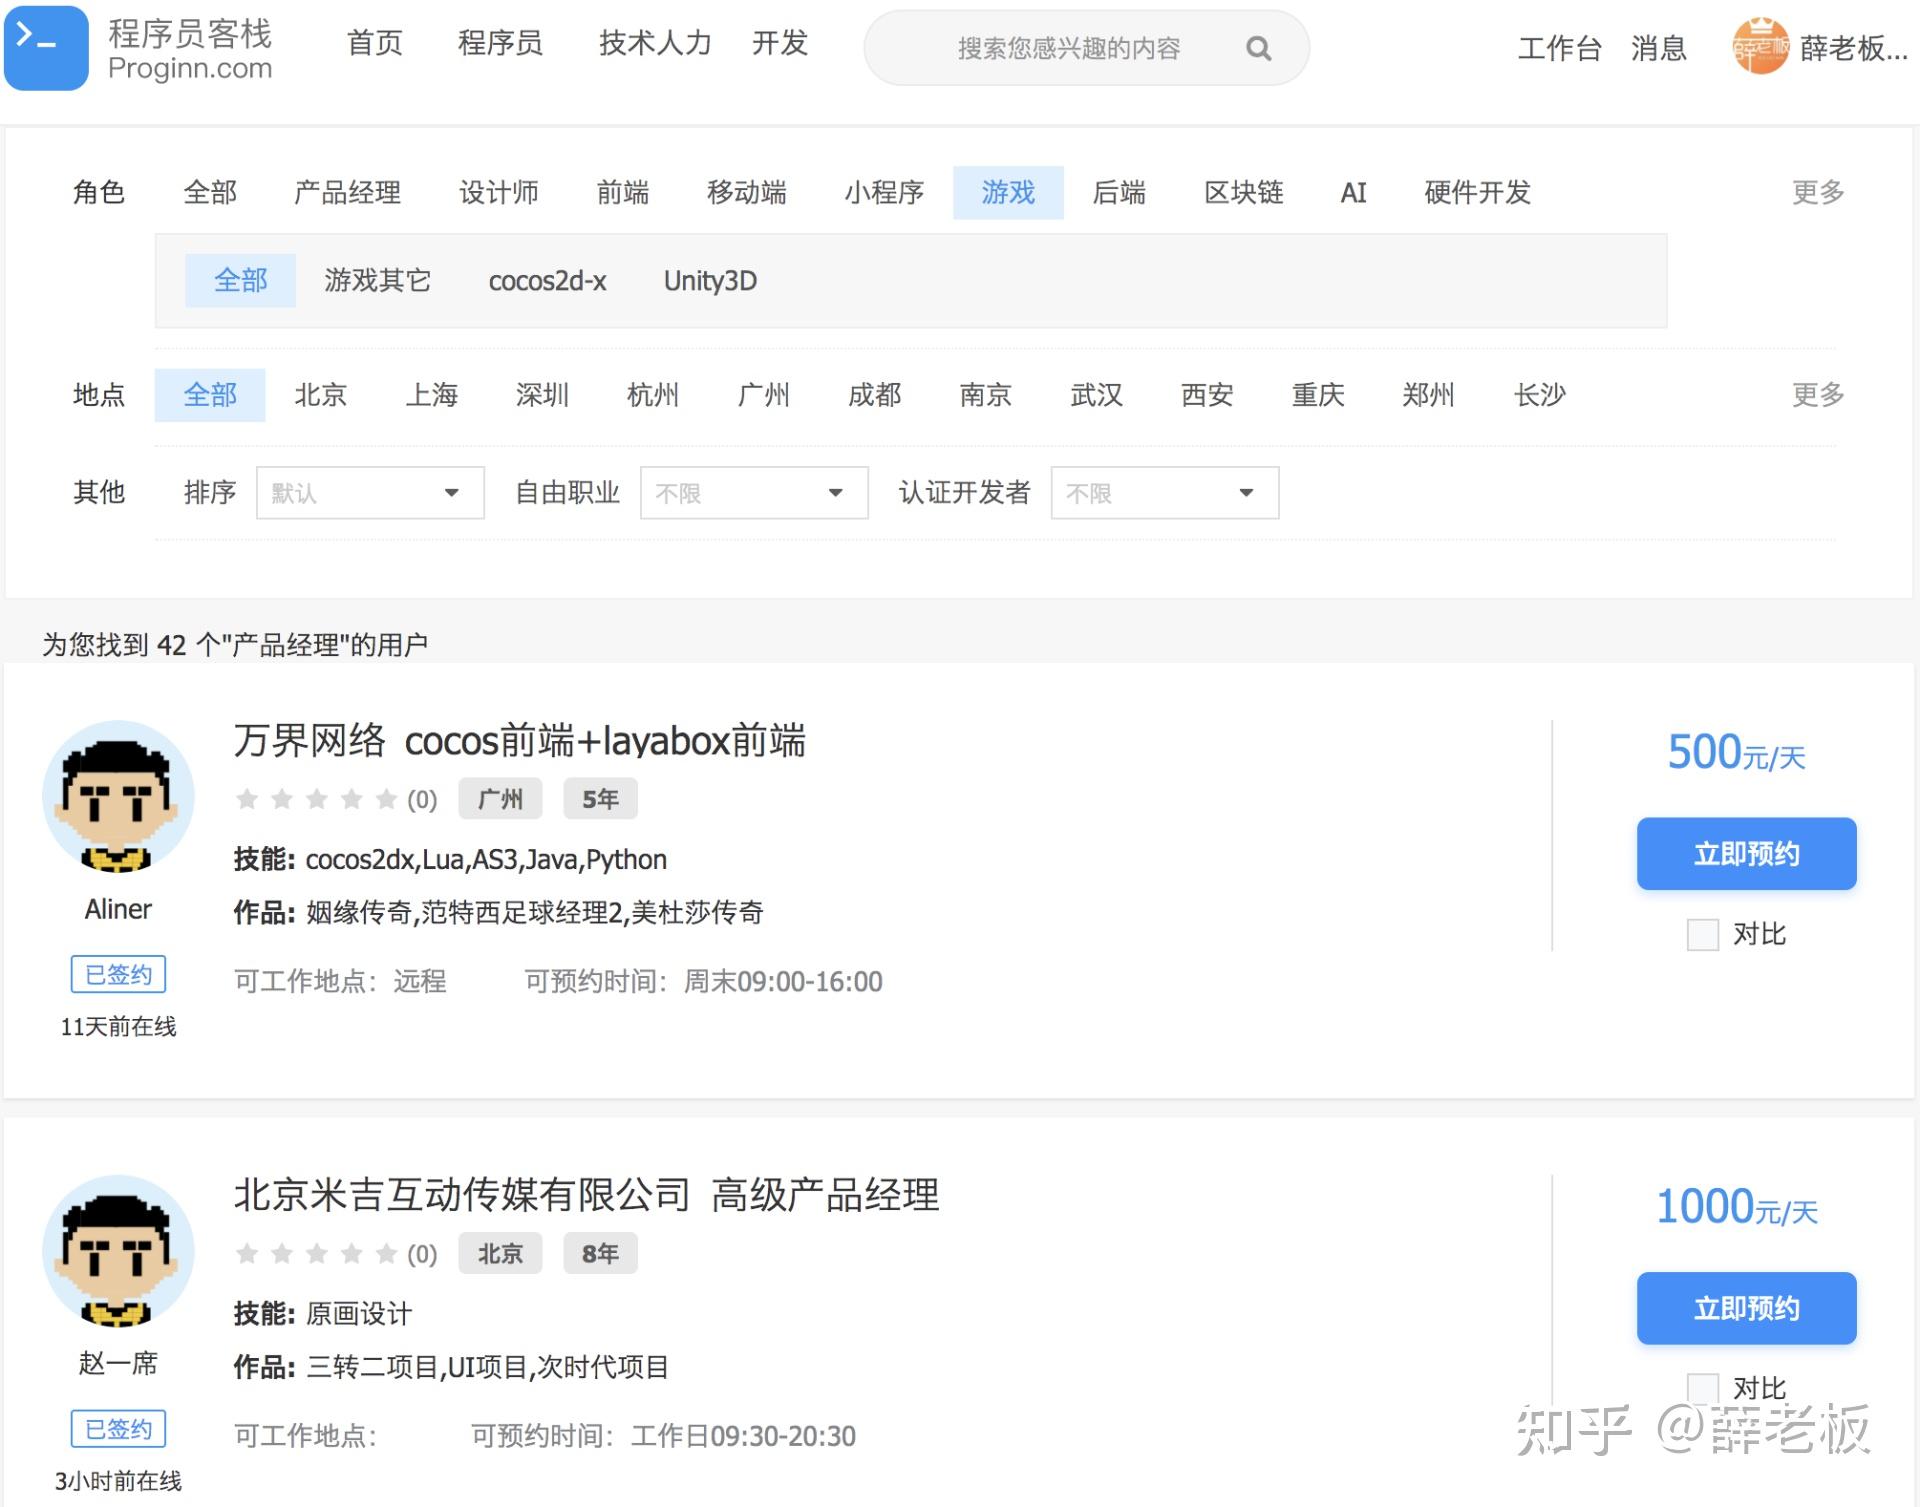Open the 排序 默认 sorting dropdown
The height and width of the screenshot is (1507, 1920).
click(x=370, y=492)
